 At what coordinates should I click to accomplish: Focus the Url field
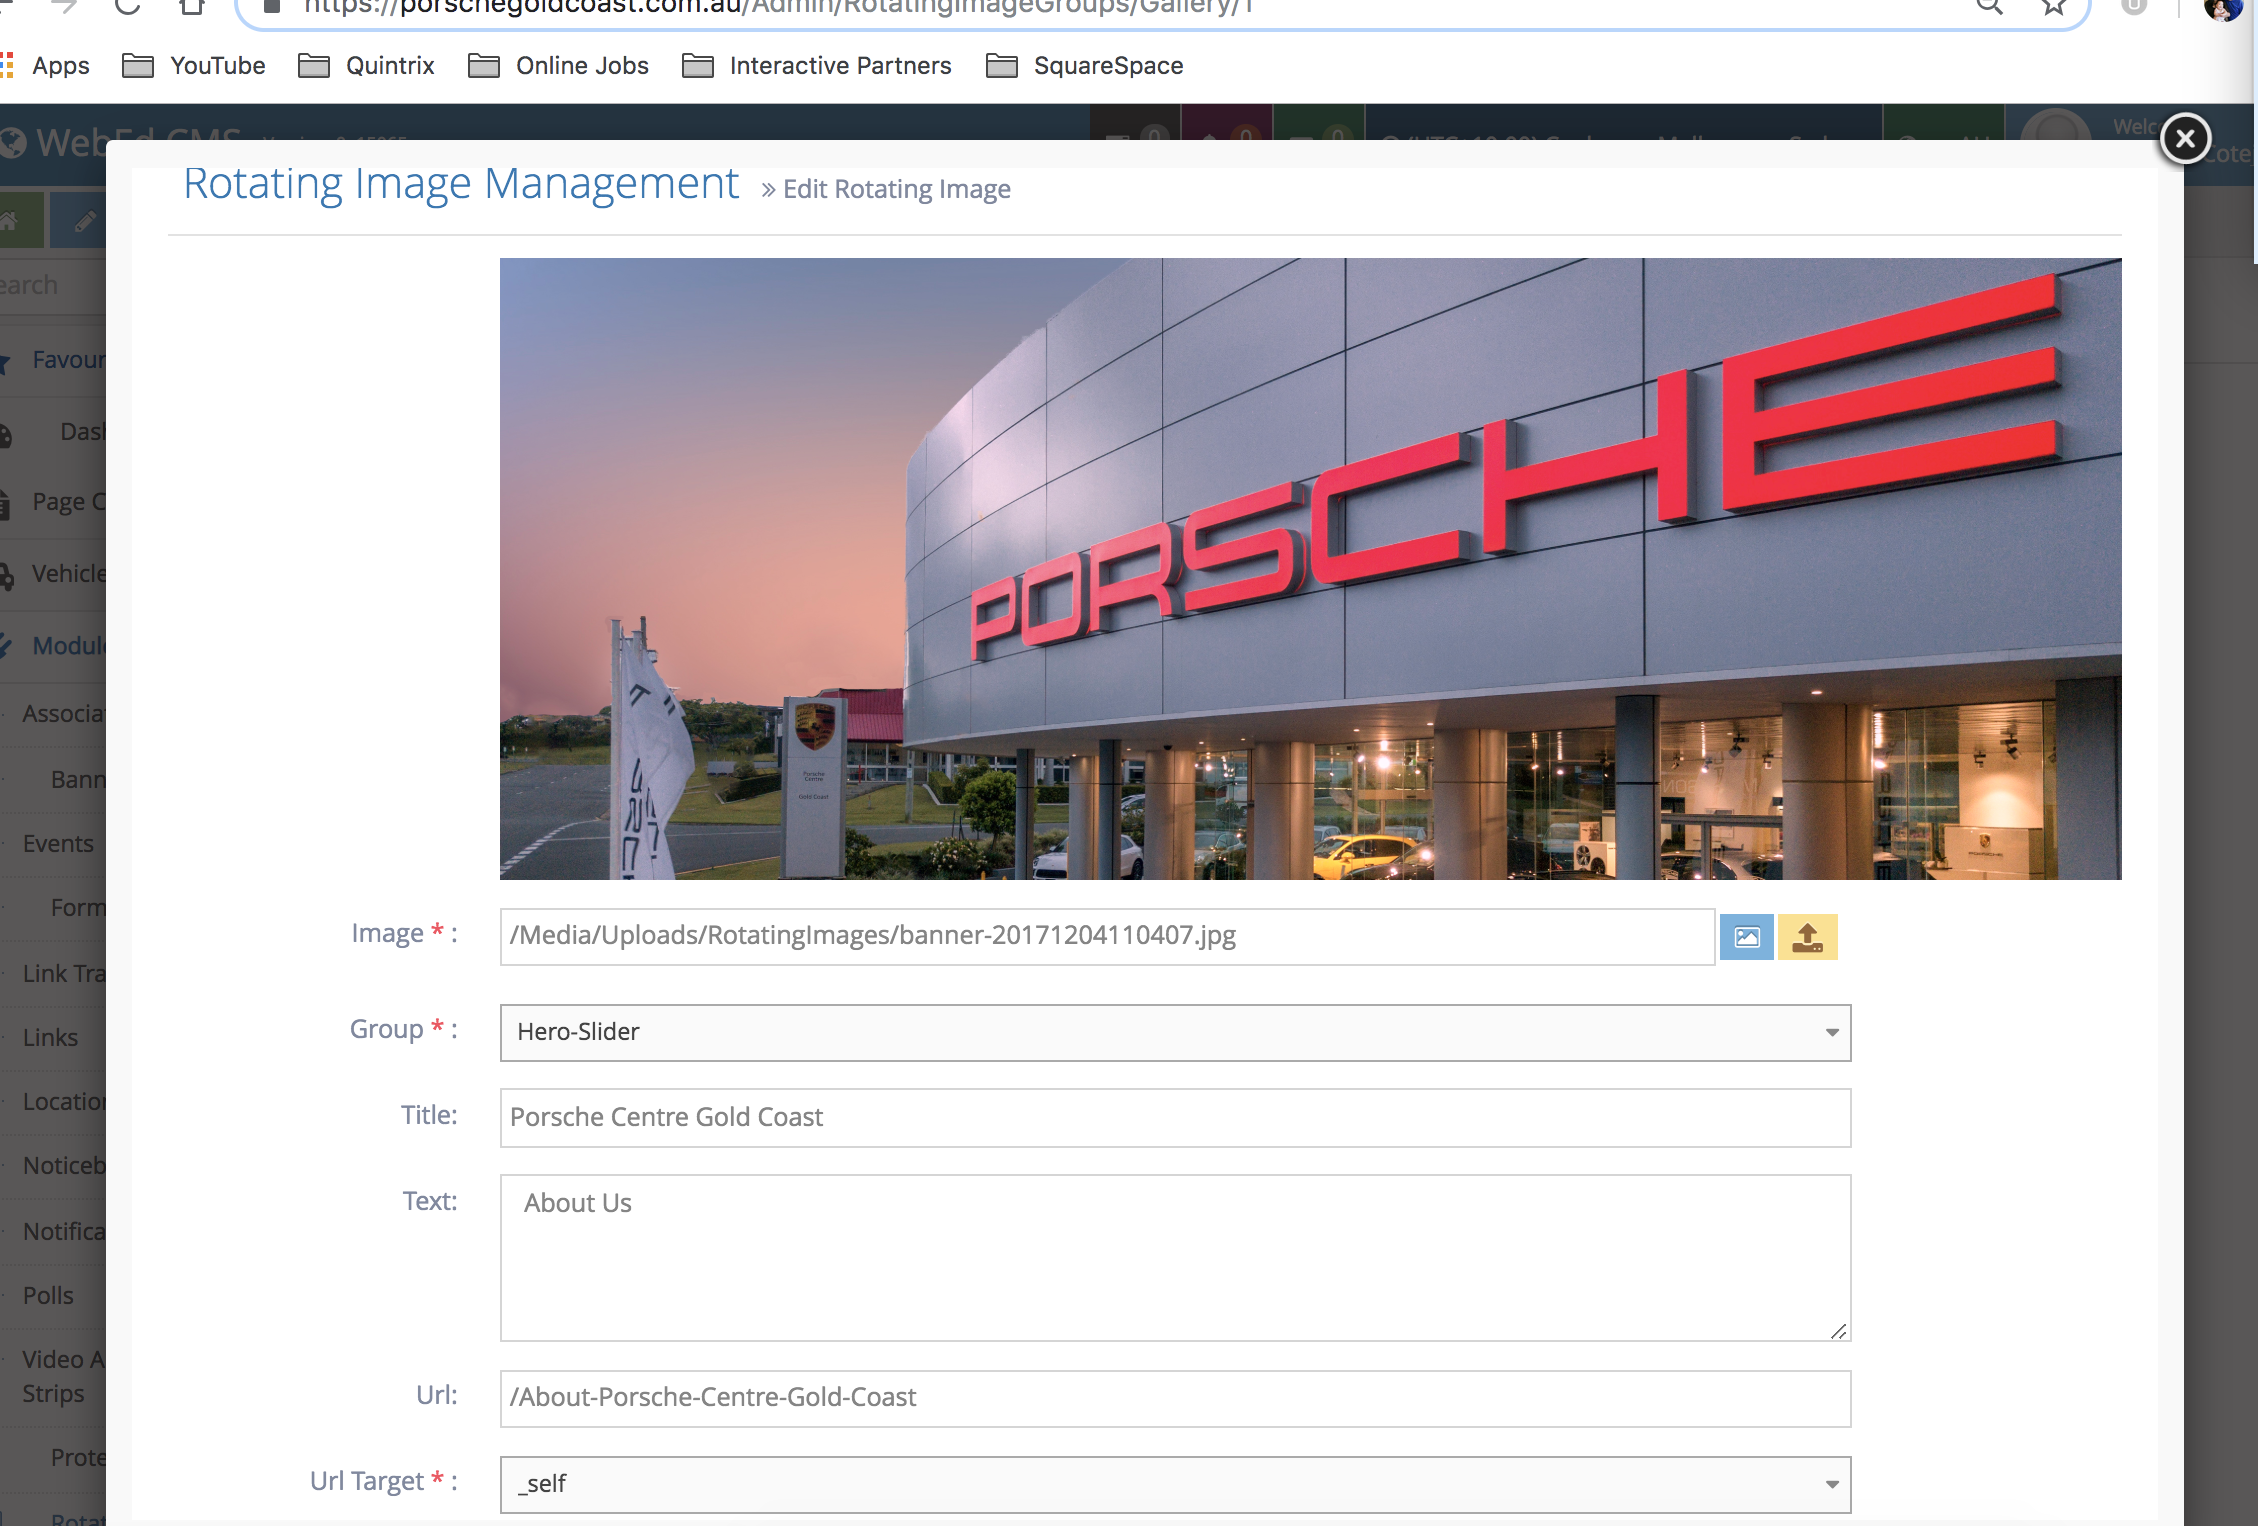1175,1398
